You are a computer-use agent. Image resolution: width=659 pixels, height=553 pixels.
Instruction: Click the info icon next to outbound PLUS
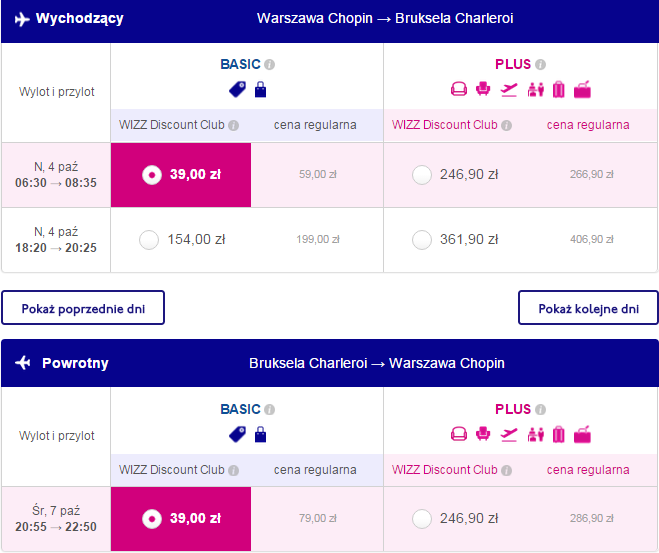coord(540,65)
